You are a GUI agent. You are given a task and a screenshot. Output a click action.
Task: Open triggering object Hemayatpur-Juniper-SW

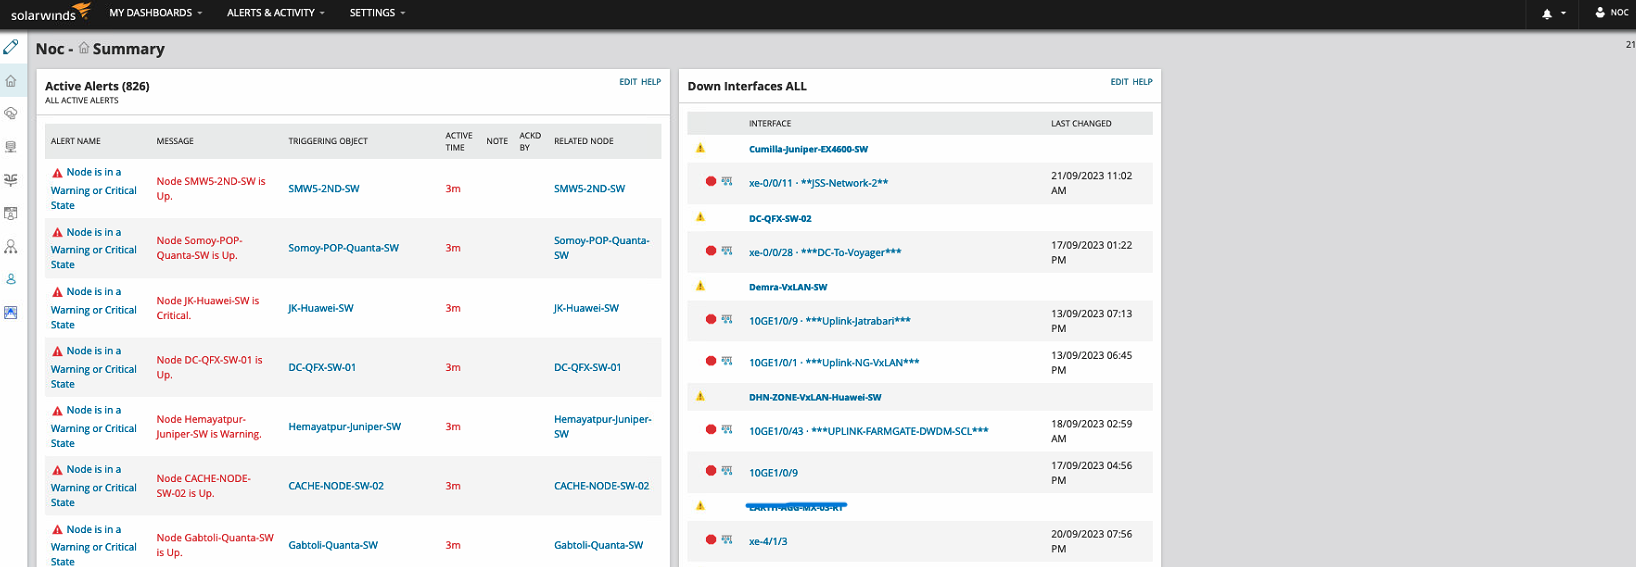click(344, 426)
